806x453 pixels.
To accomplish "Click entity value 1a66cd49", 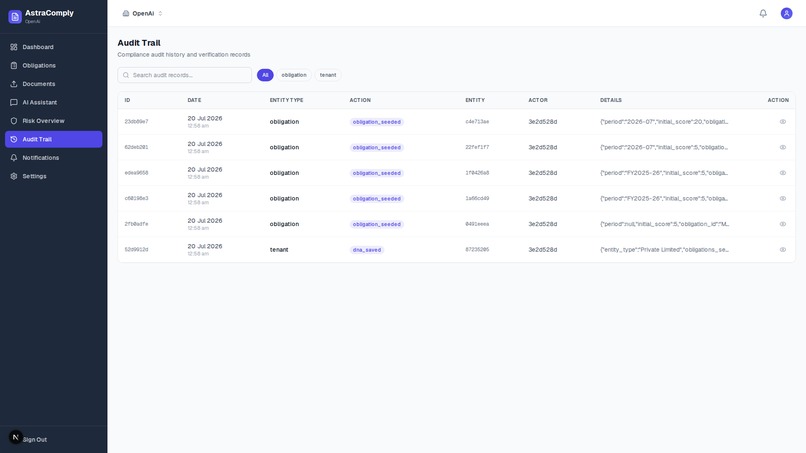I will [477, 198].
